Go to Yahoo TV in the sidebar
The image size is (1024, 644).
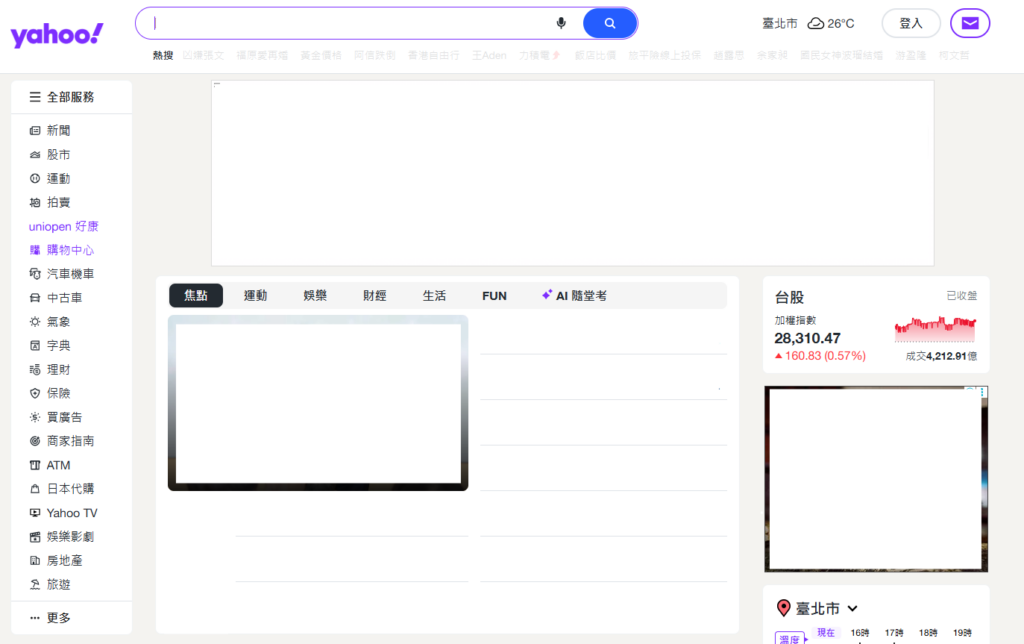coord(71,513)
